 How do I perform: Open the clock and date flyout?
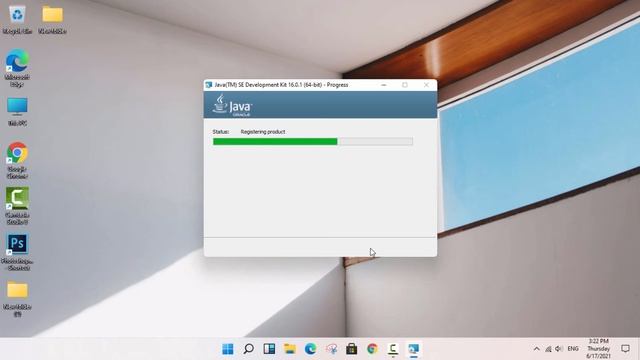point(599,349)
